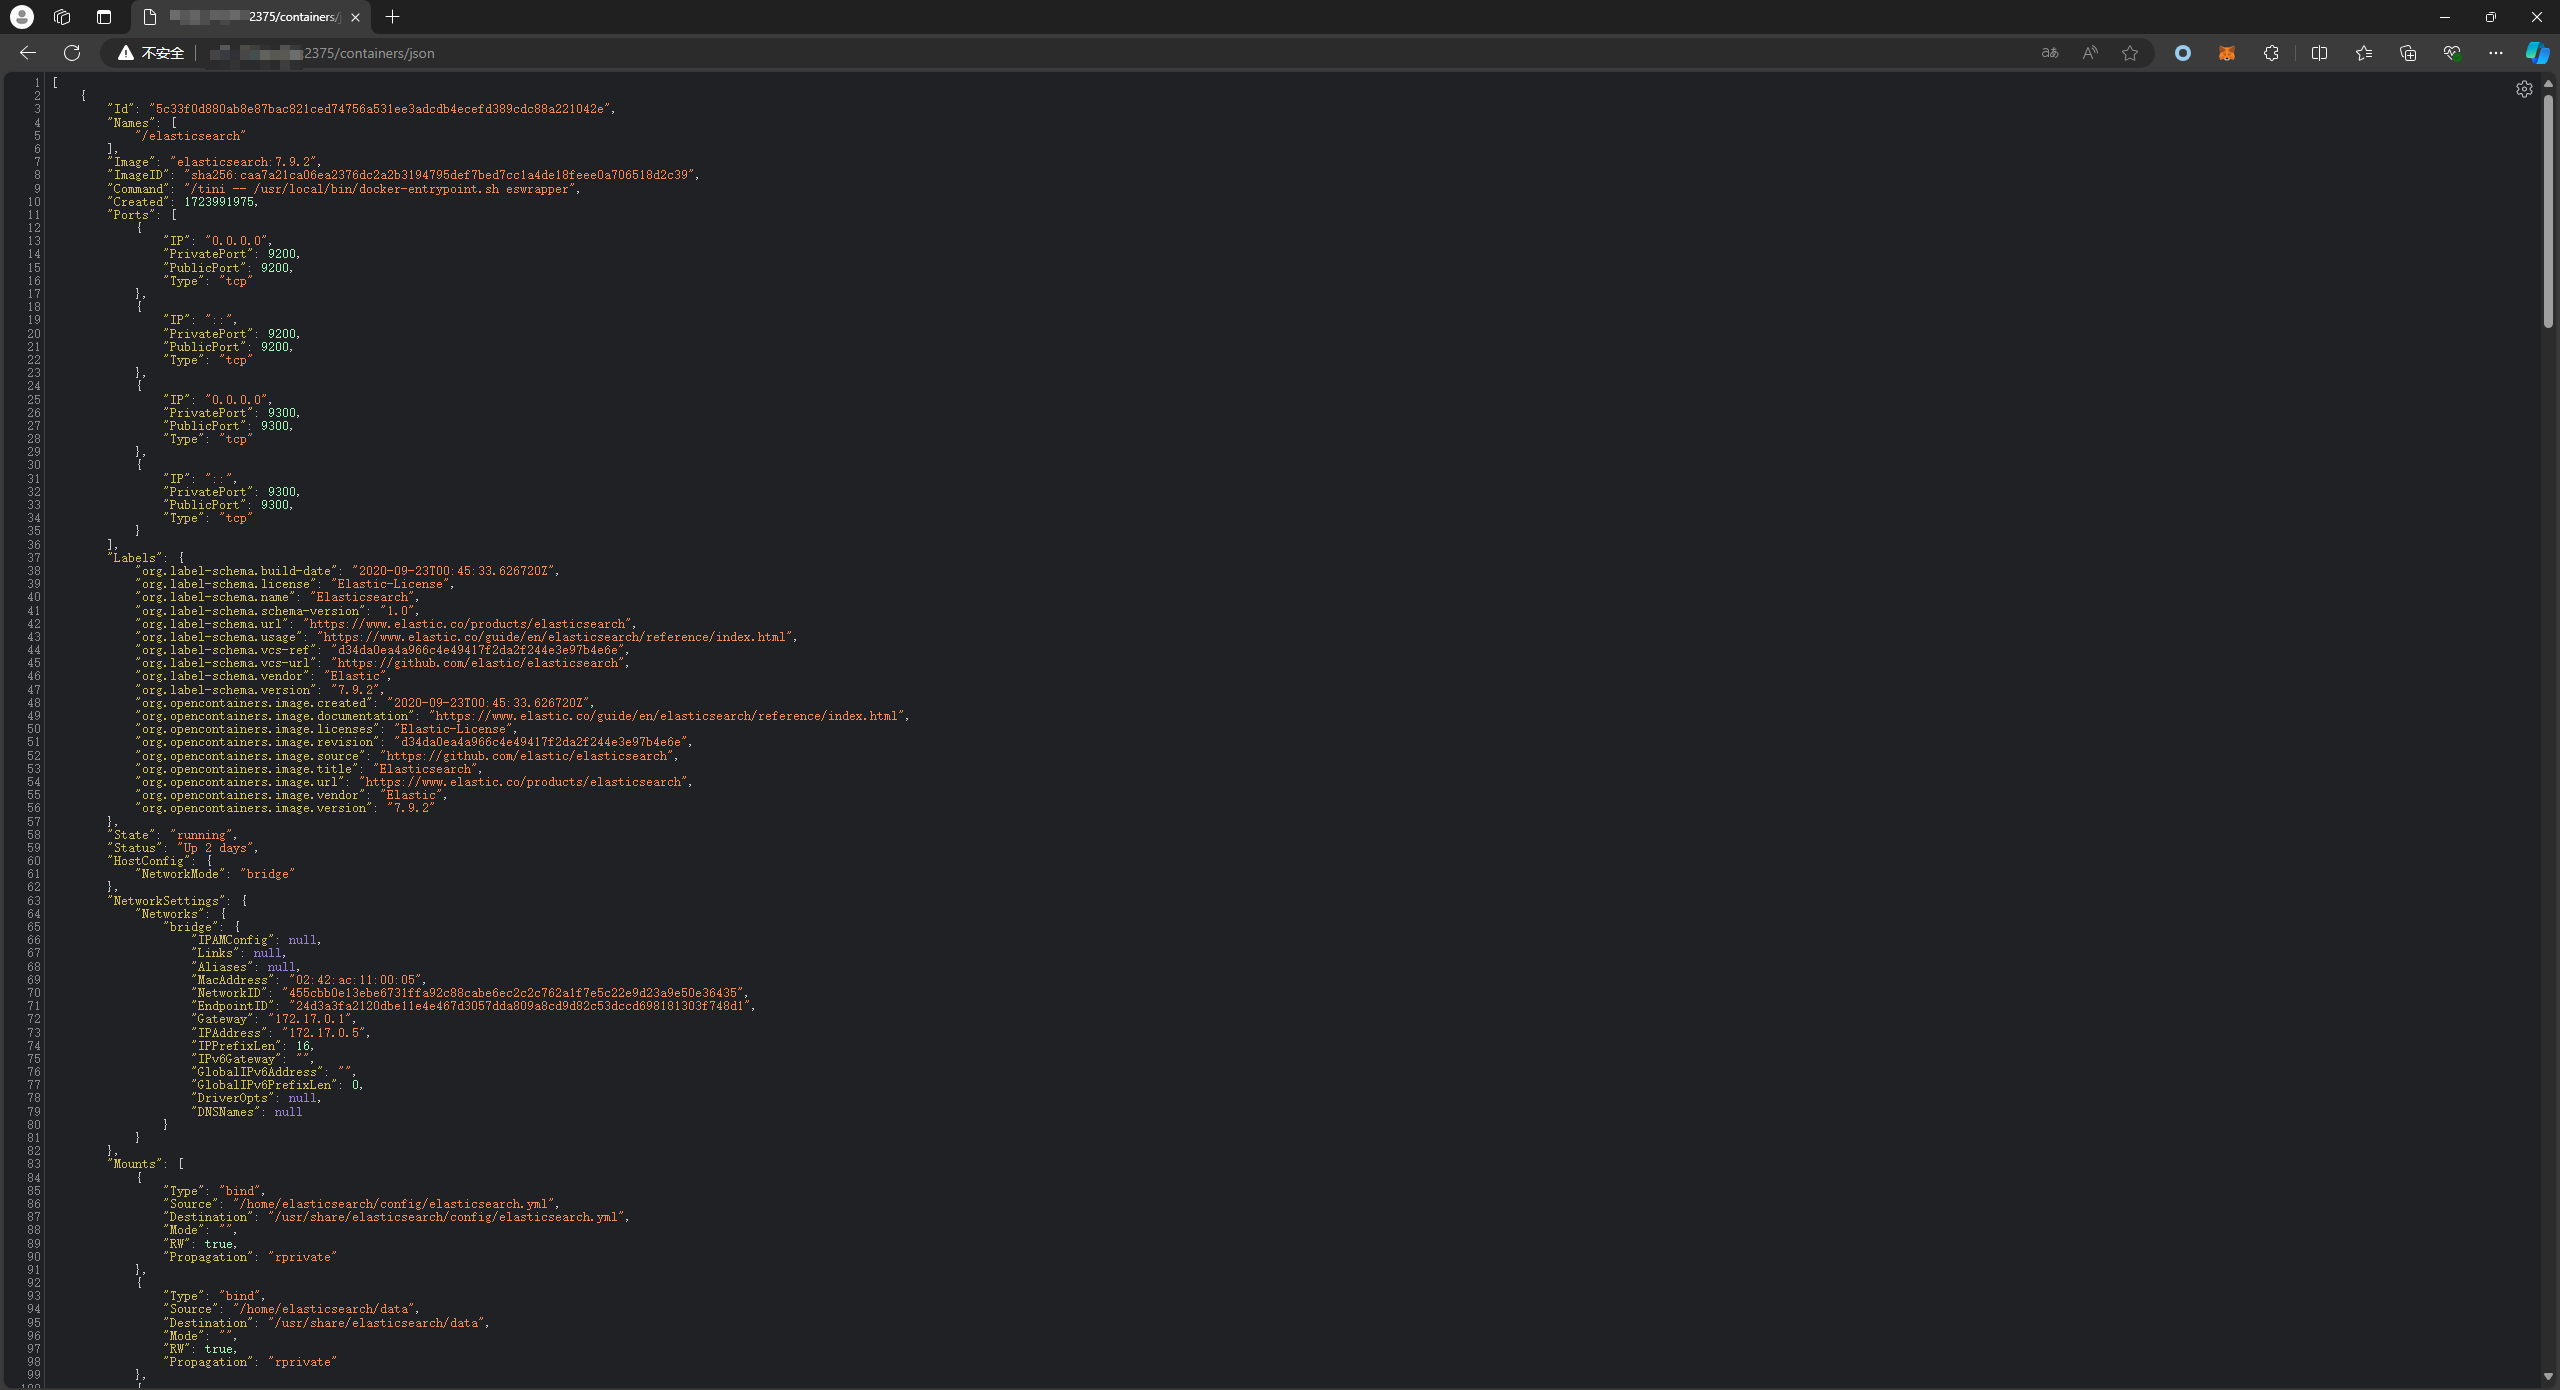Viewport: 2560px width, 1390px height.
Task: Open the Copilot sidebar icon
Action: click(x=2537, y=53)
